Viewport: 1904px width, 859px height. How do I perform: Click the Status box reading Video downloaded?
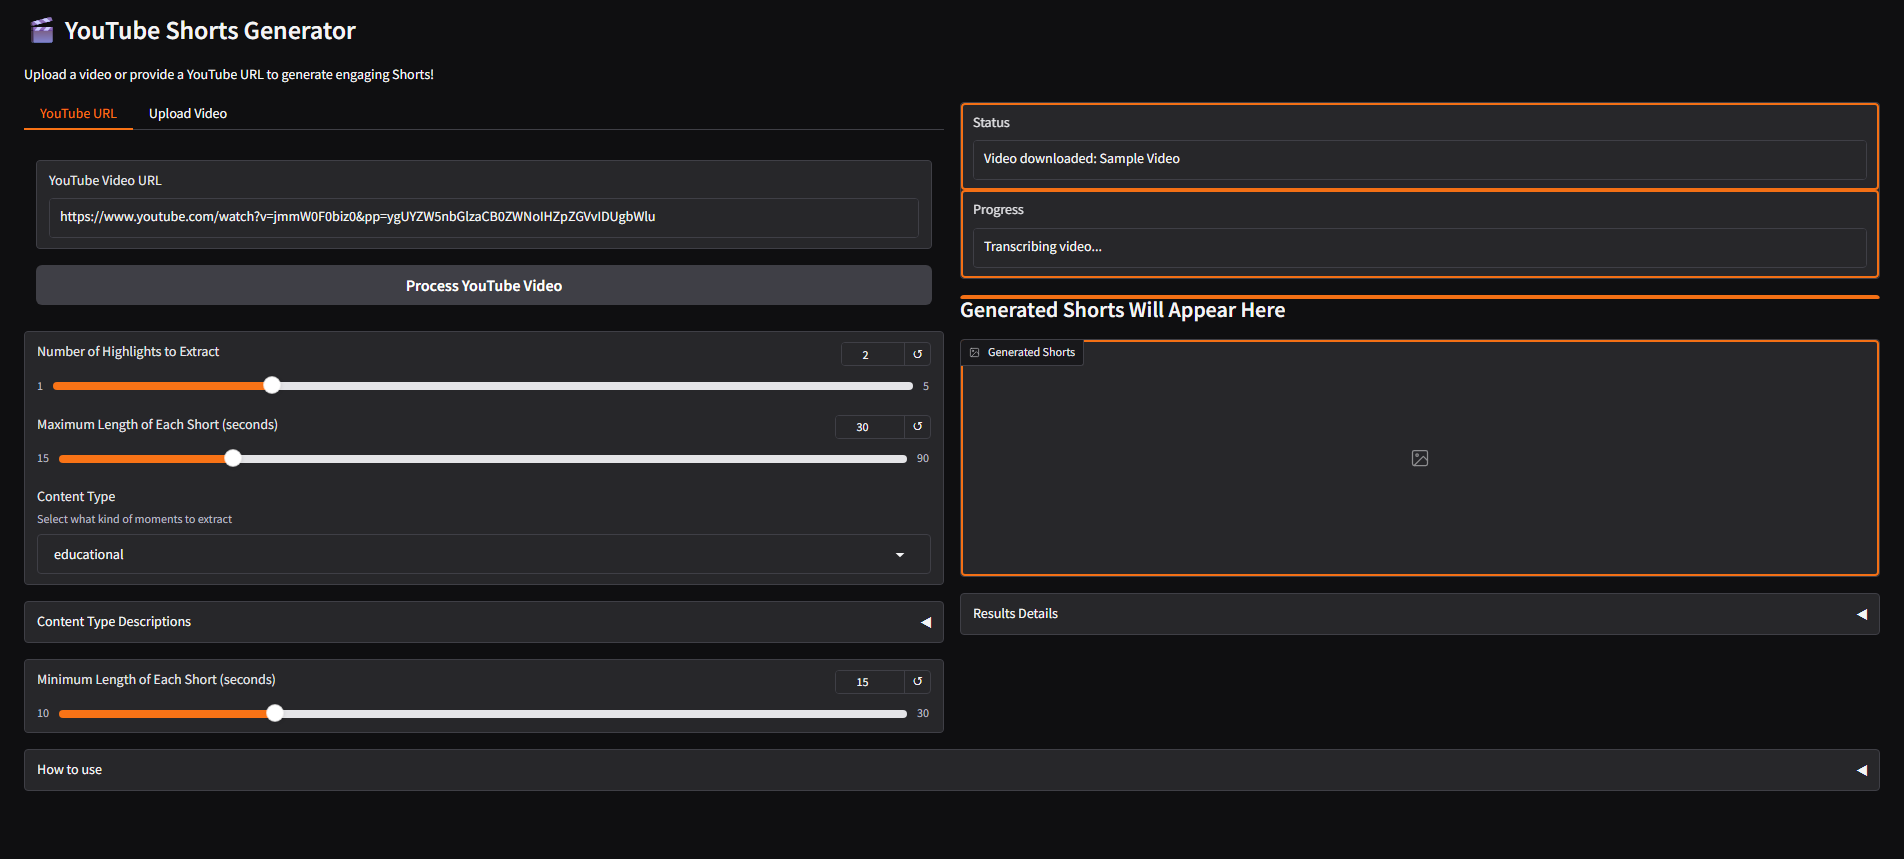1420,159
